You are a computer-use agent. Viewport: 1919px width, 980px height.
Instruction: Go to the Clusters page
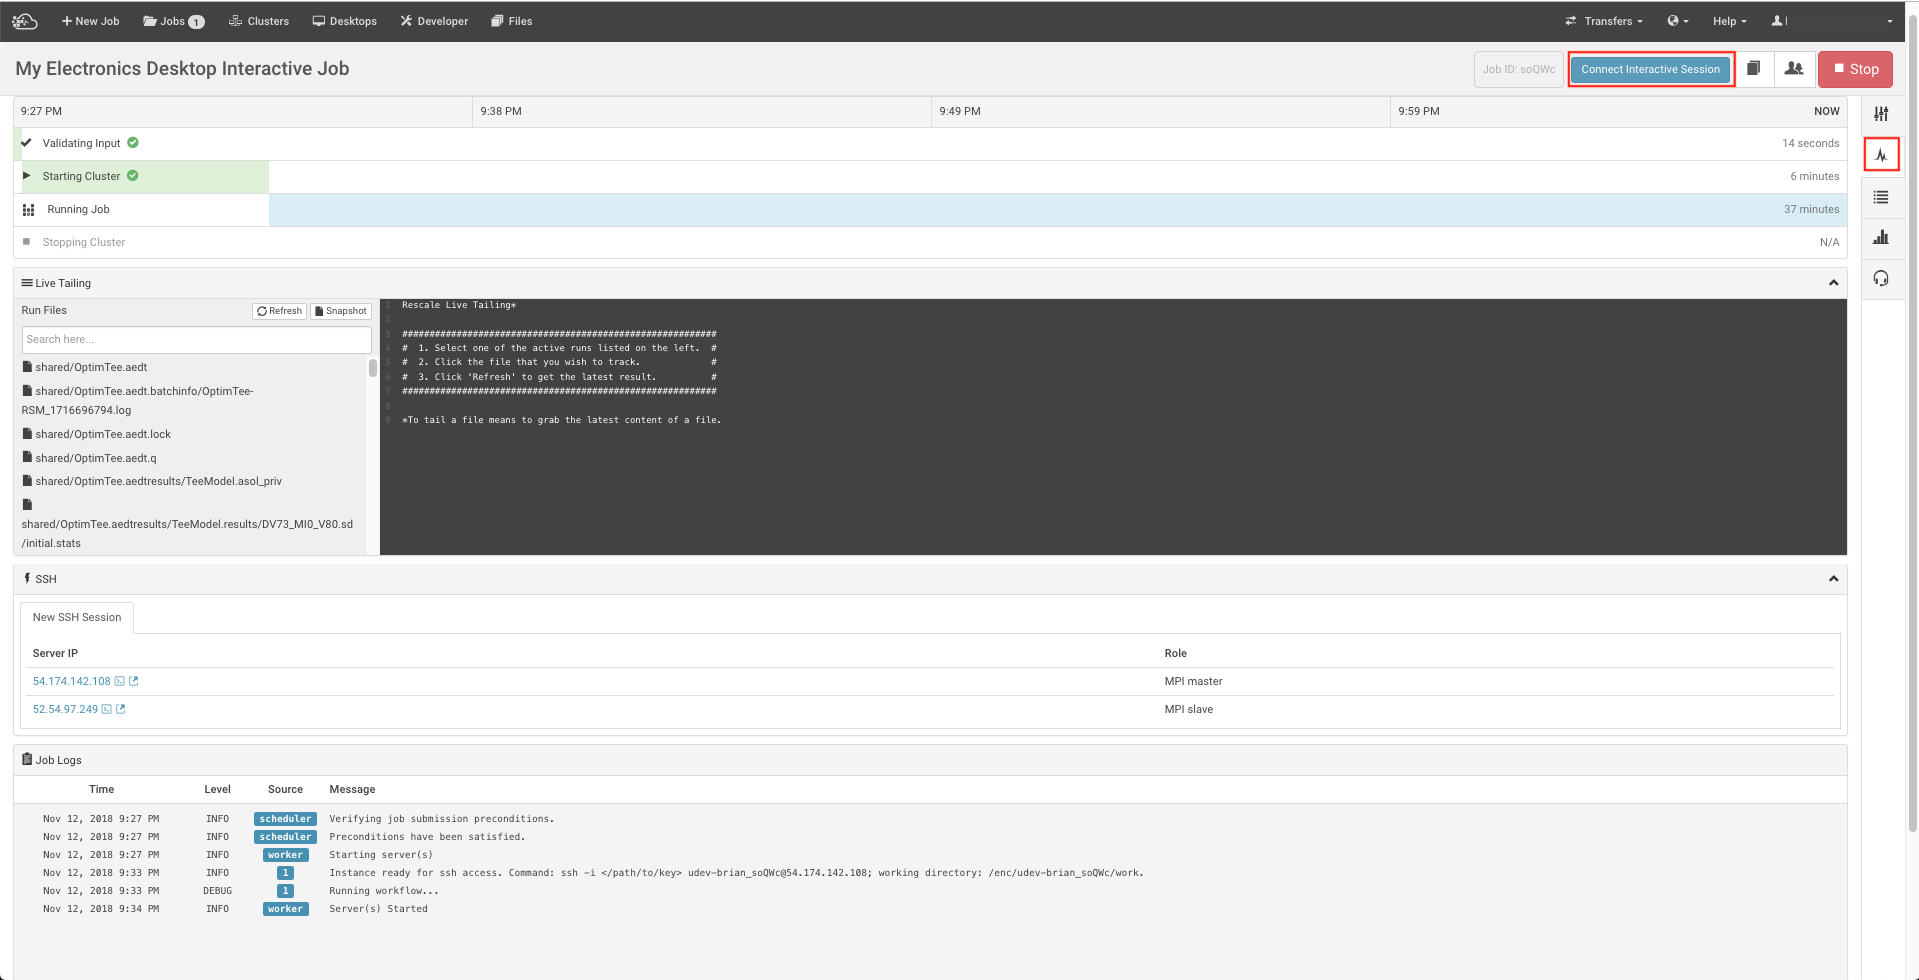259,21
